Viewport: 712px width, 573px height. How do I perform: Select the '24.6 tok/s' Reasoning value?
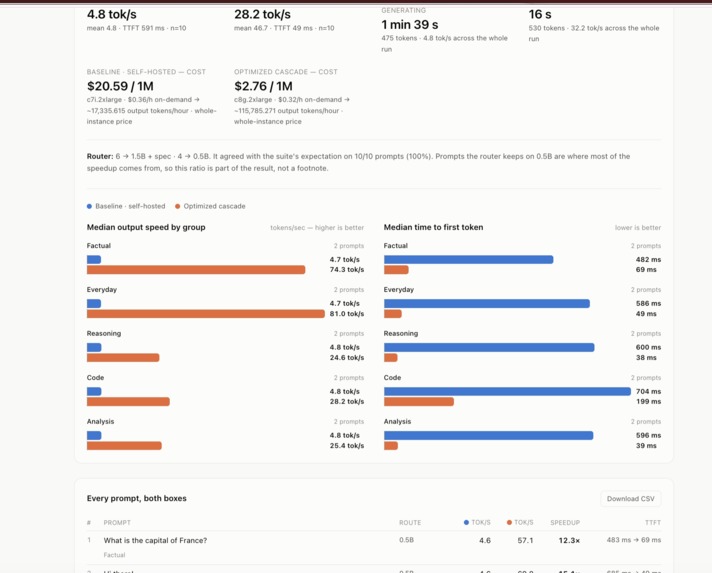347,358
